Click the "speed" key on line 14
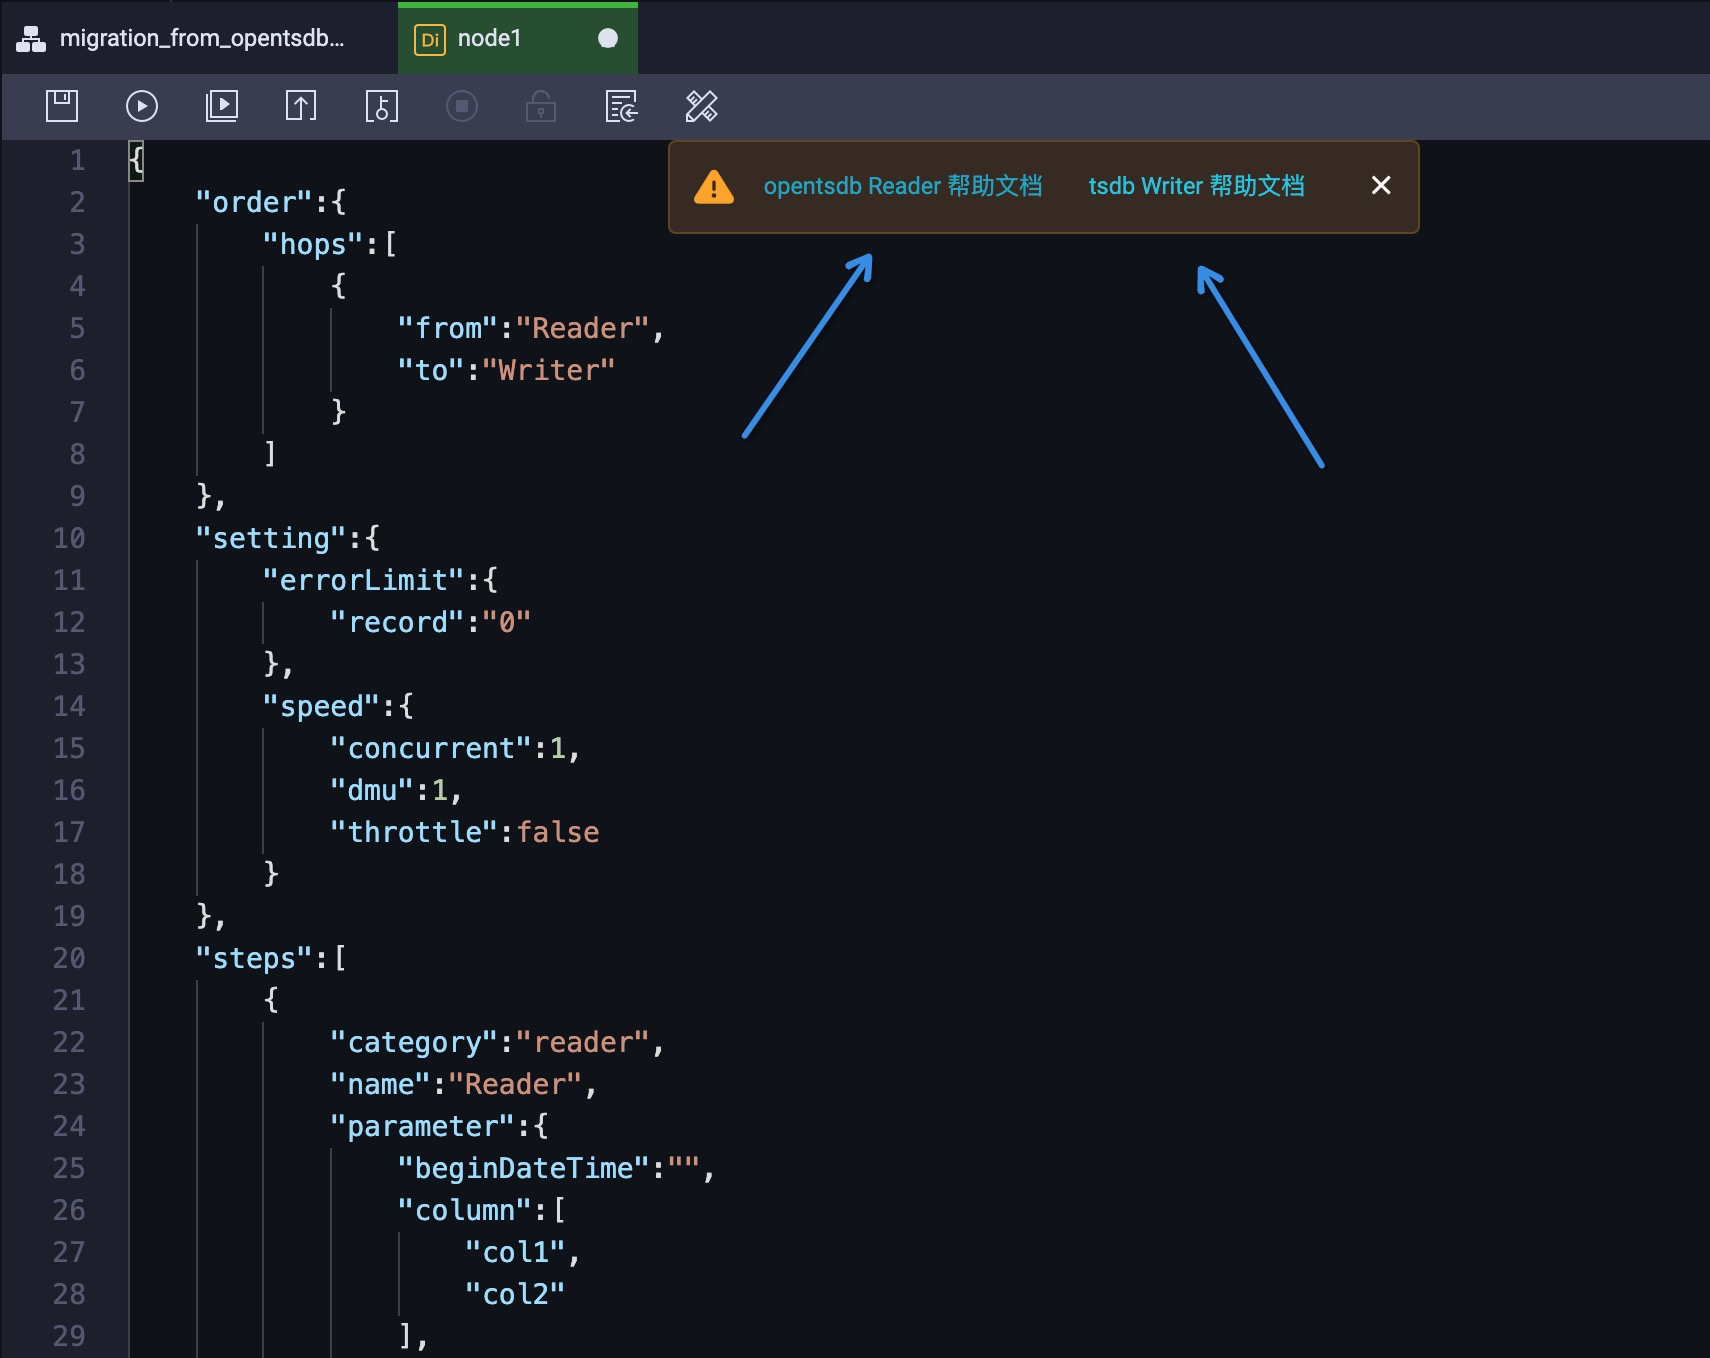This screenshot has width=1710, height=1358. point(322,706)
